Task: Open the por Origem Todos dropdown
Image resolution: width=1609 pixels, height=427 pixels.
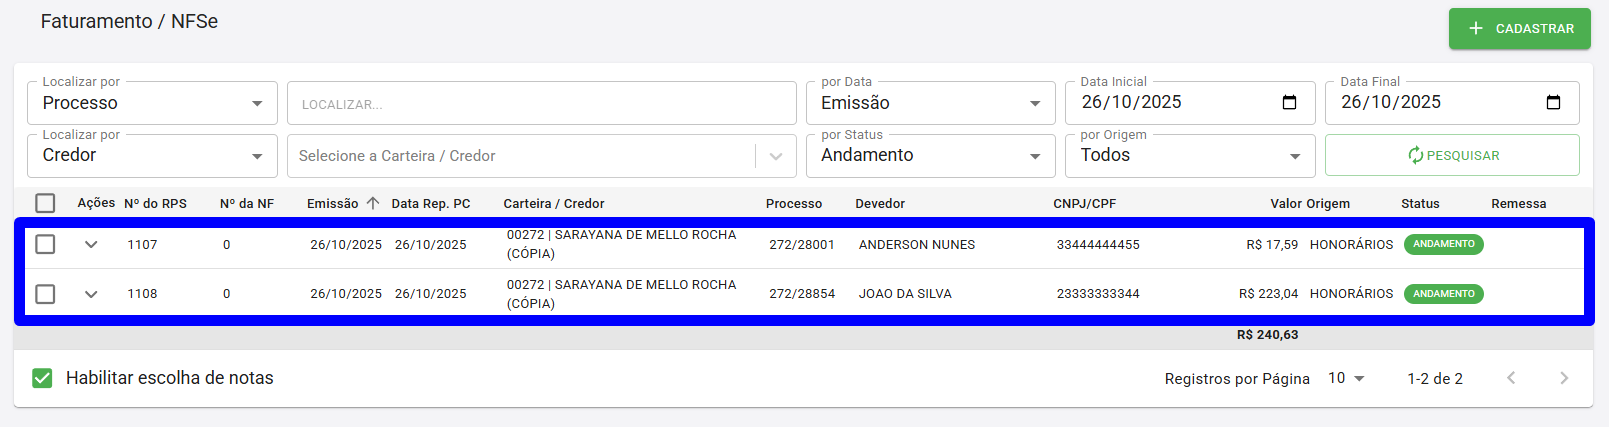Action: (1190, 156)
